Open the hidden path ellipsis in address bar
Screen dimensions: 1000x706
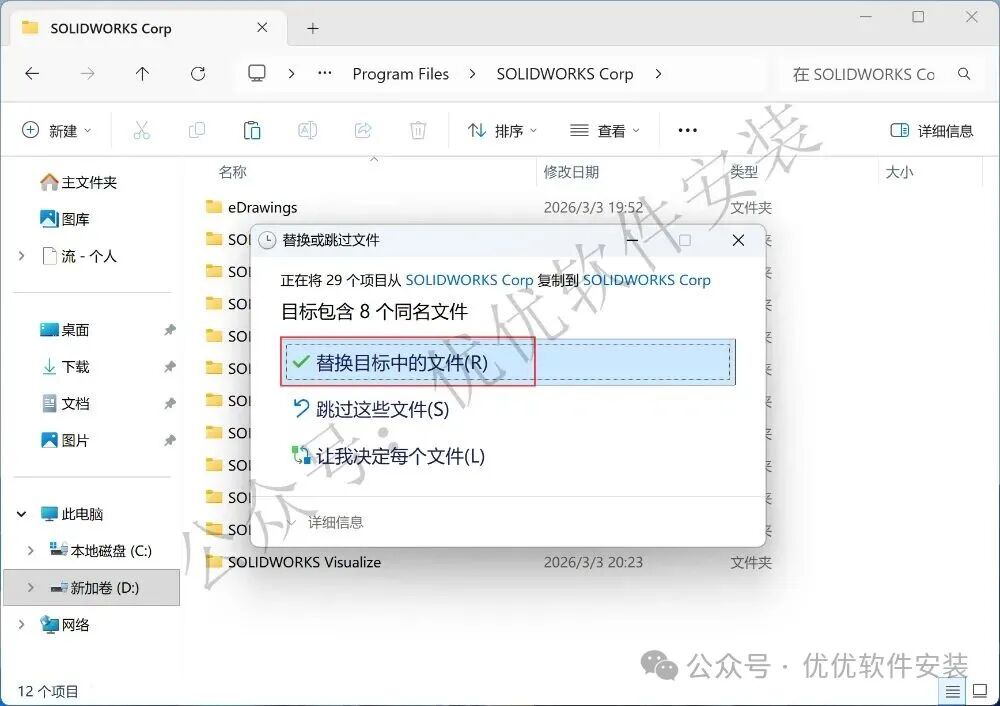point(325,73)
